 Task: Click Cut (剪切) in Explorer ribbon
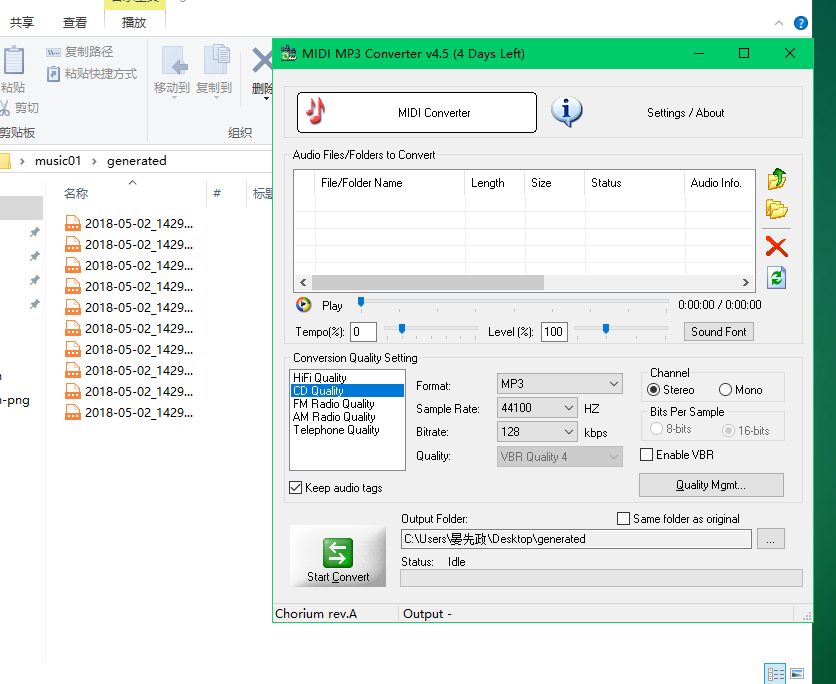(20, 108)
